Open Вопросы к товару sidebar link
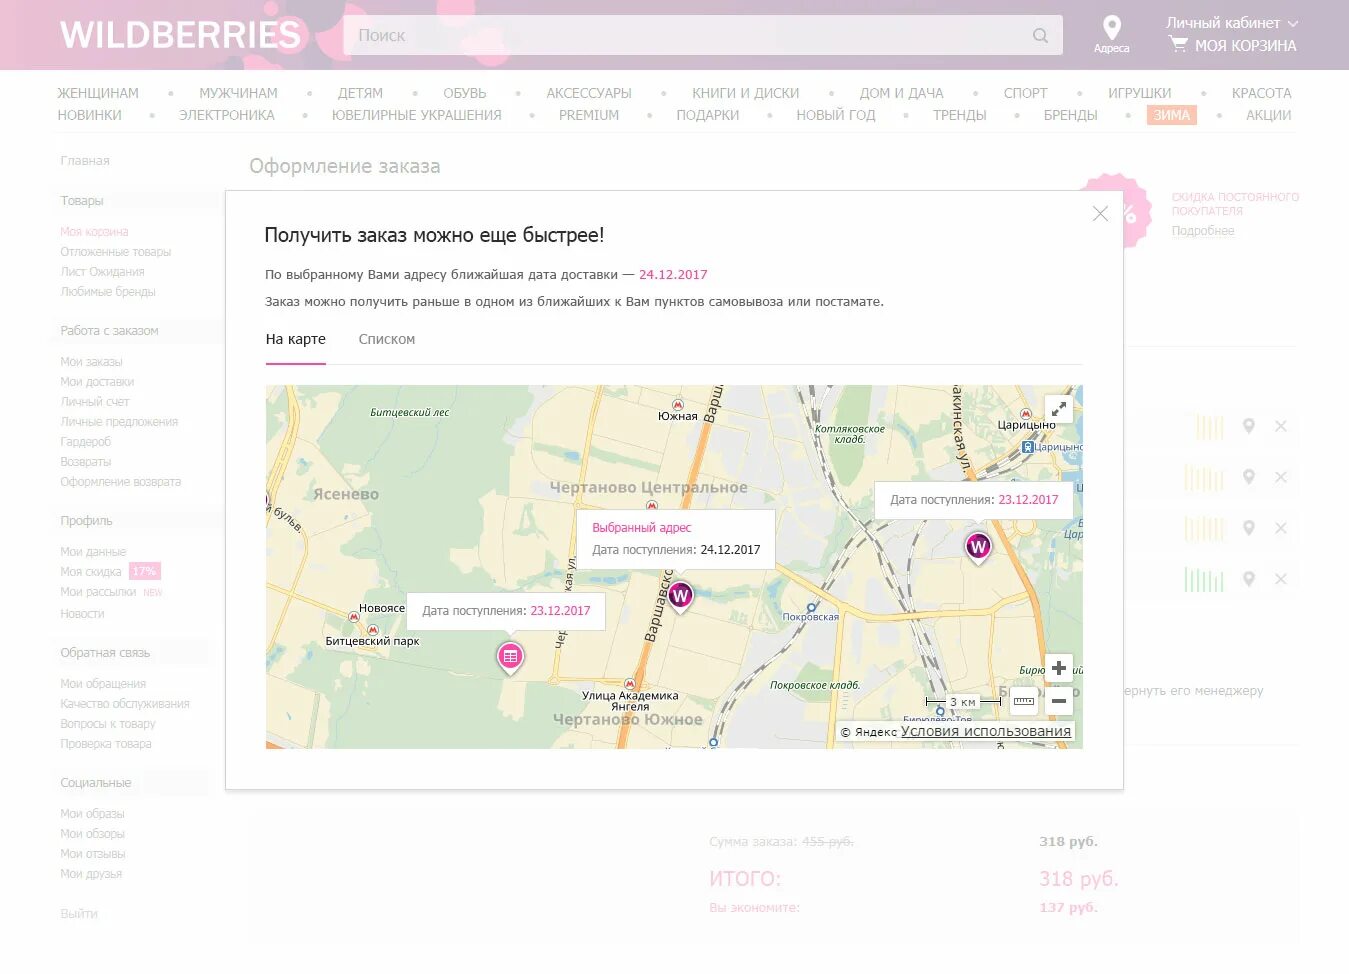 [108, 724]
